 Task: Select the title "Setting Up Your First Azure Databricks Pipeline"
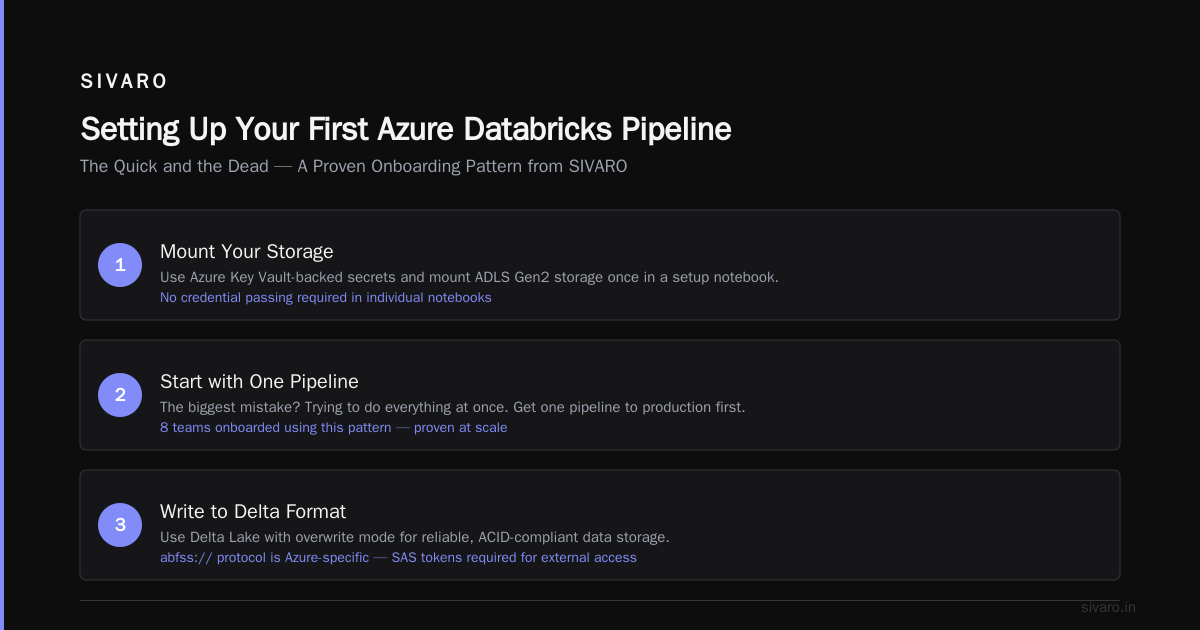pos(406,129)
